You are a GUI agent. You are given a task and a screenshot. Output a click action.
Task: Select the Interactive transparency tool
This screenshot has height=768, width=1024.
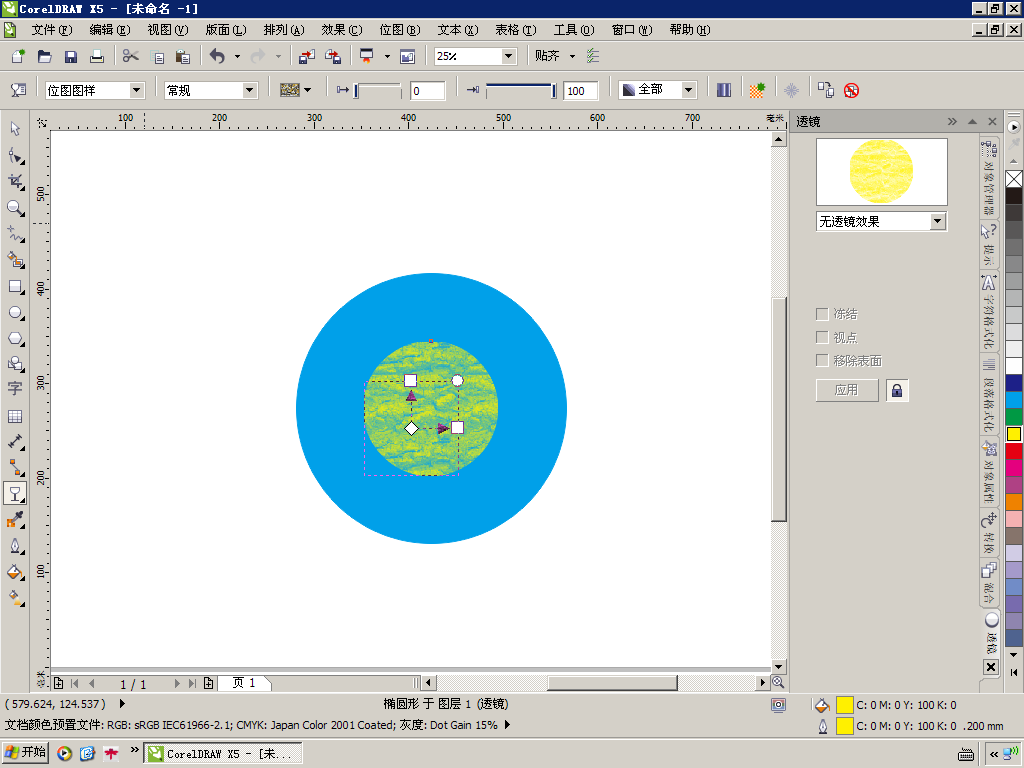pos(15,494)
